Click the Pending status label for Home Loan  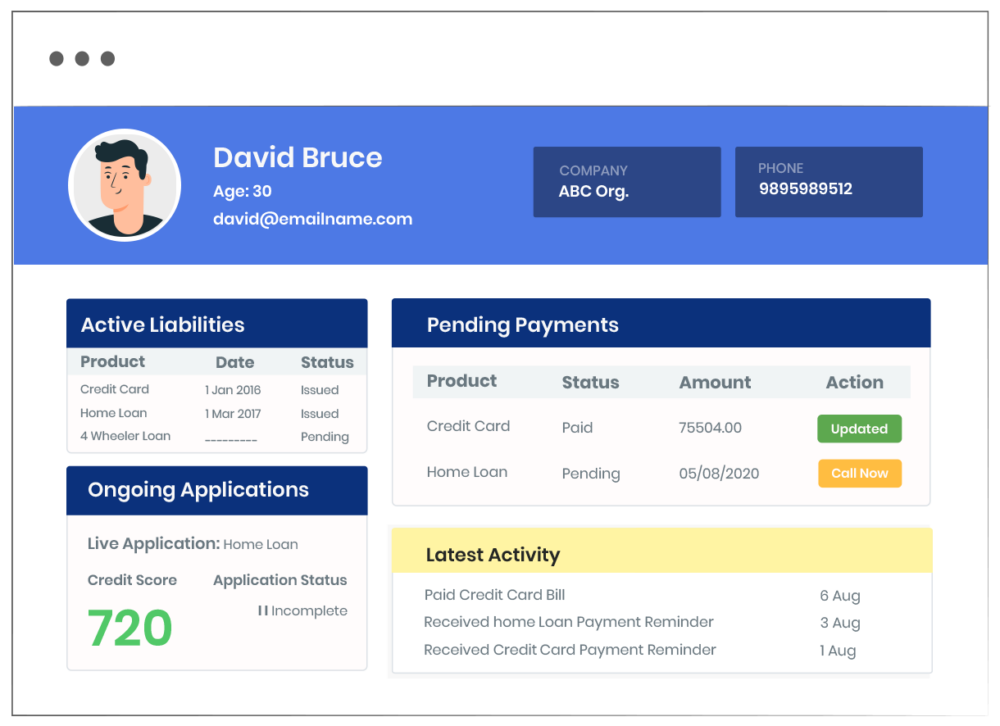(x=590, y=473)
